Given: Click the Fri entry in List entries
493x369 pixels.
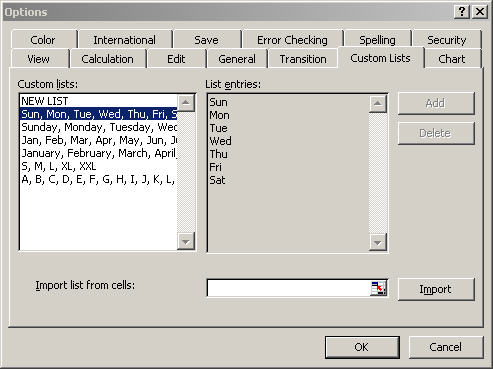Looking at the screenshot, I should (x=215, y=167).
